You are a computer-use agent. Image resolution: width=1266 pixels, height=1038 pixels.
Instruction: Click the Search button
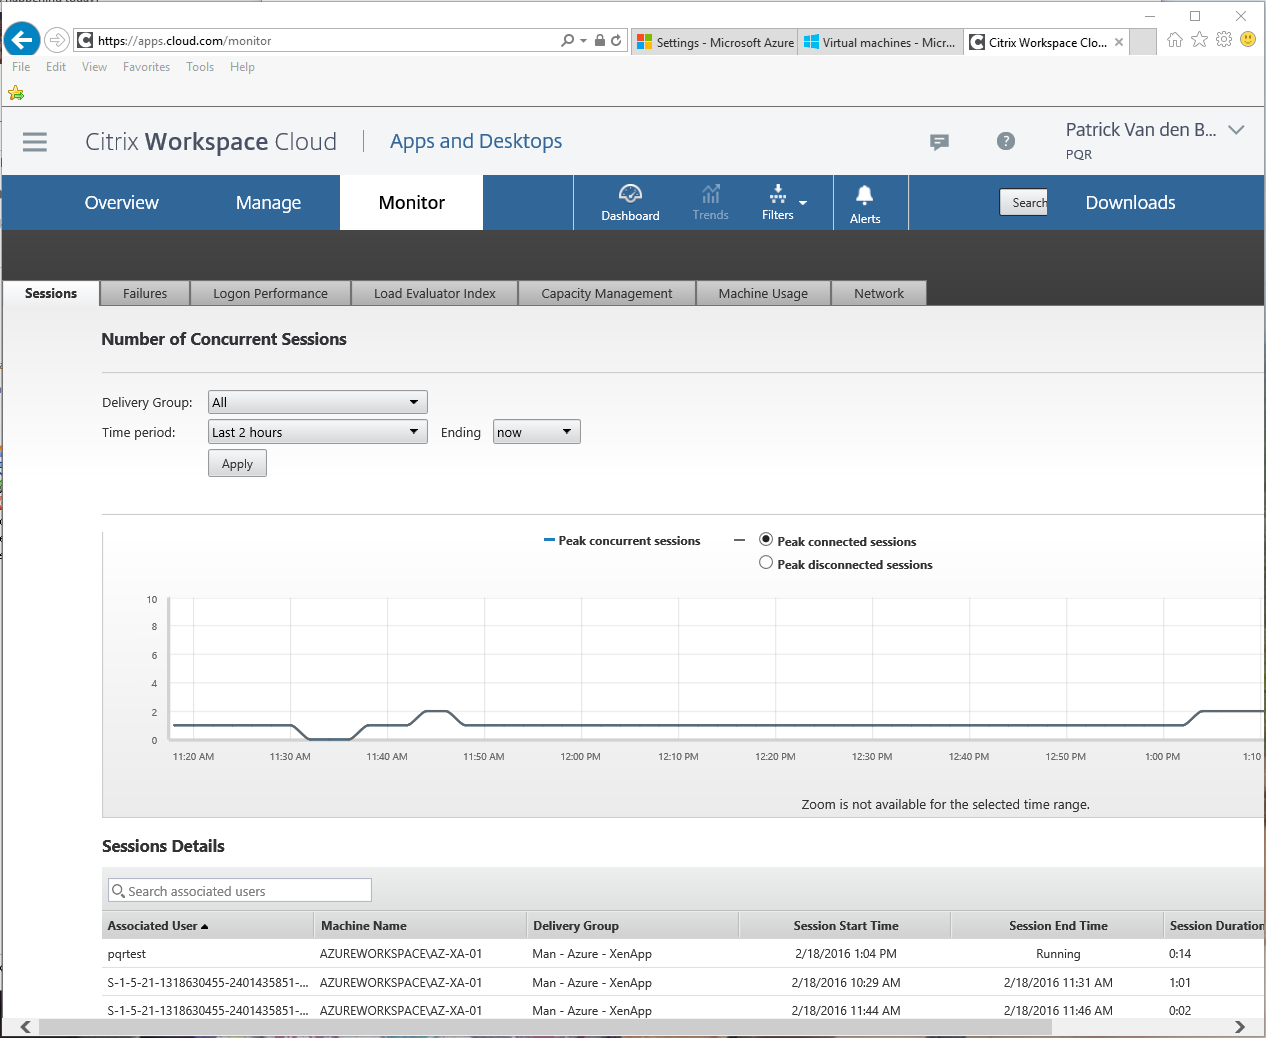click(1024, 202)
